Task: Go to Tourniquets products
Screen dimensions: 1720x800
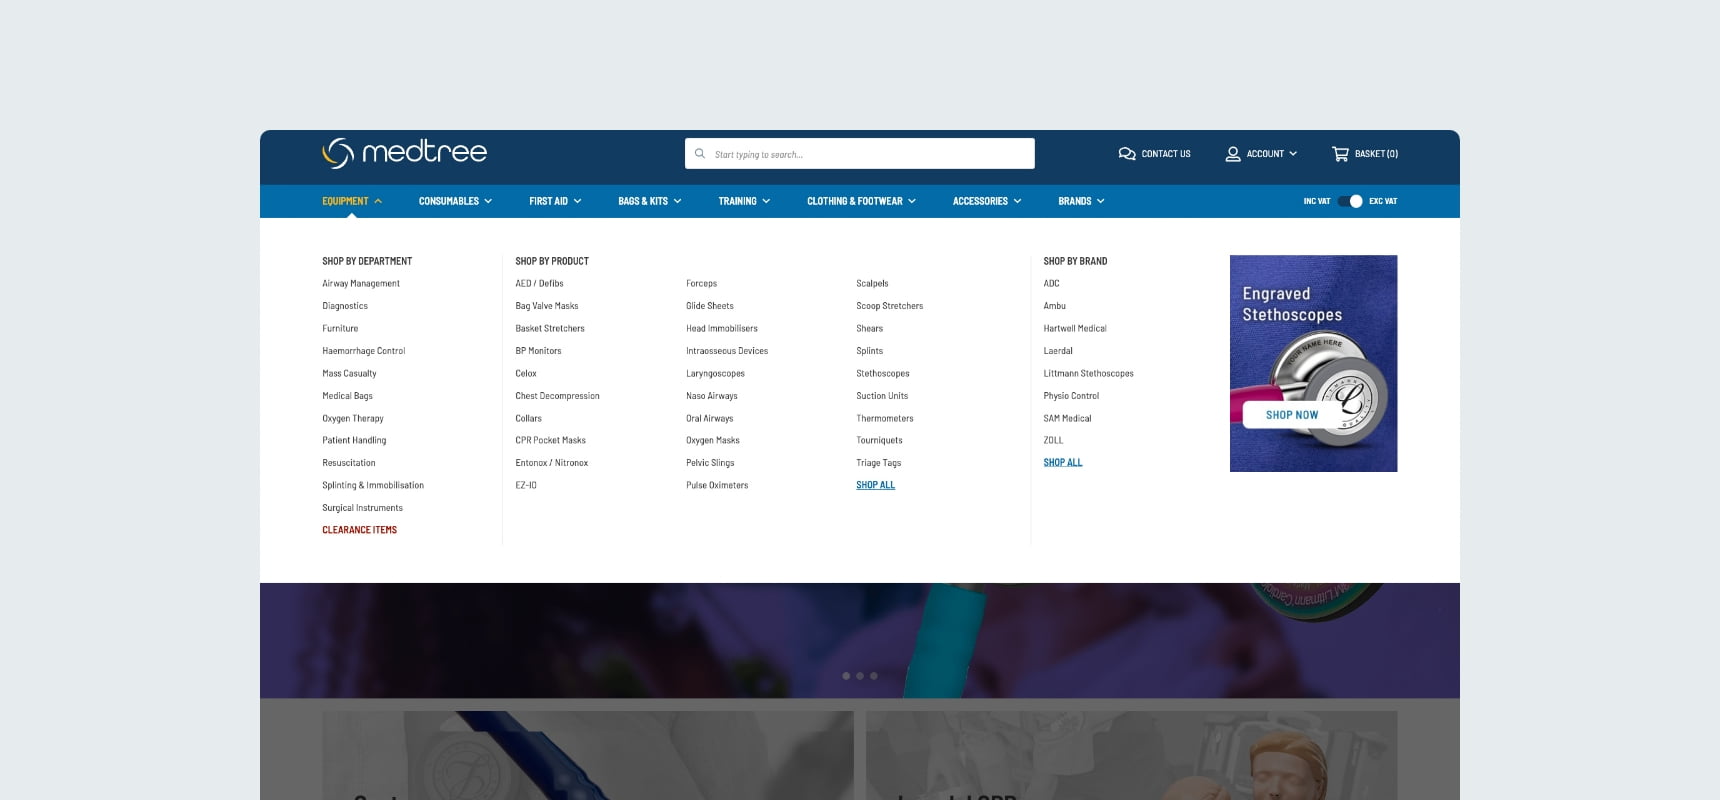Action: [879, 440]
